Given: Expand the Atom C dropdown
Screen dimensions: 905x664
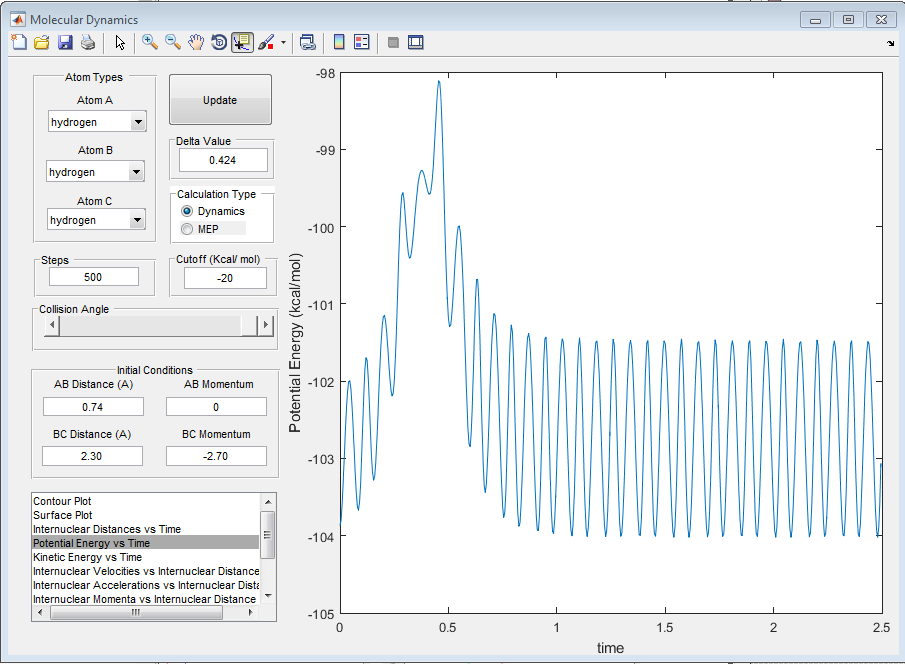Looking at the screenshot, I should coord(138,220).
